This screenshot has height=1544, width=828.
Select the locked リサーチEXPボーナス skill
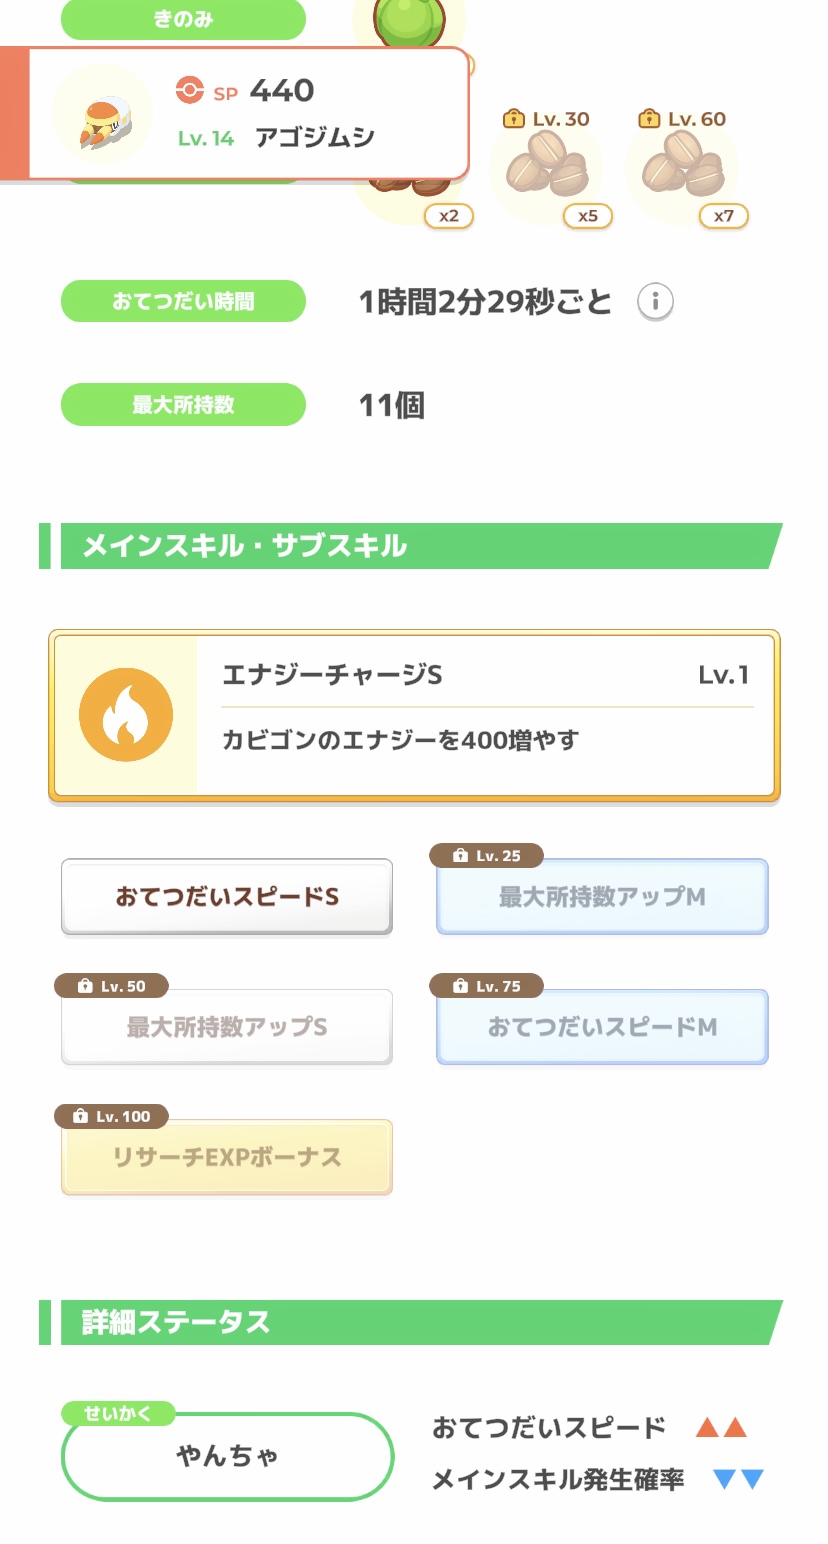(x=227, y=1157)
